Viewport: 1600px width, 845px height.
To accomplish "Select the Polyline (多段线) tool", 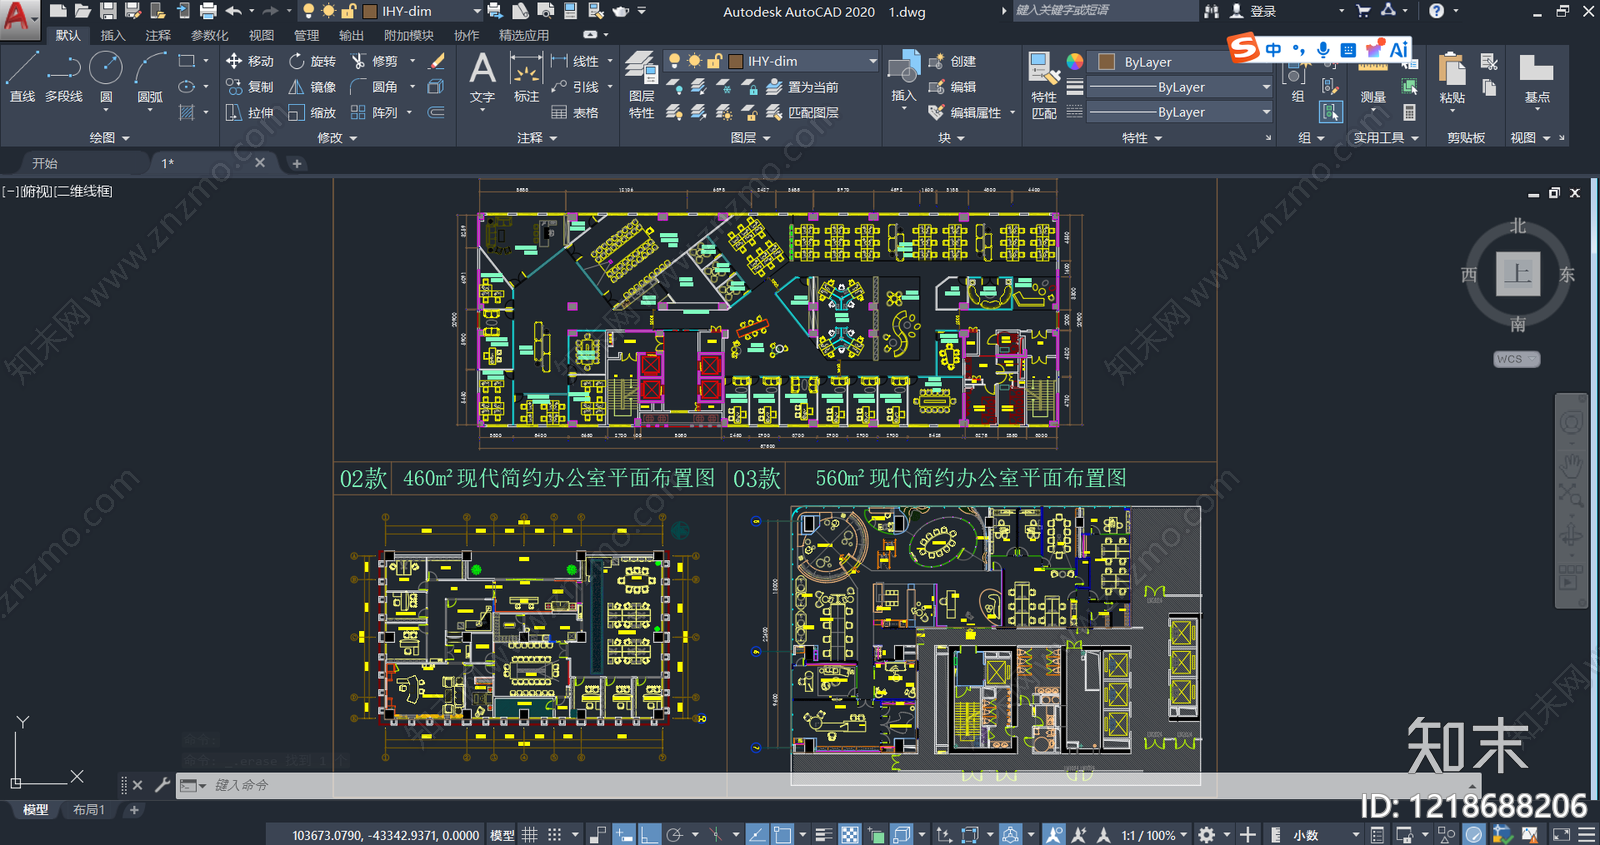I will pyautogui.click(x=64, y=77).
